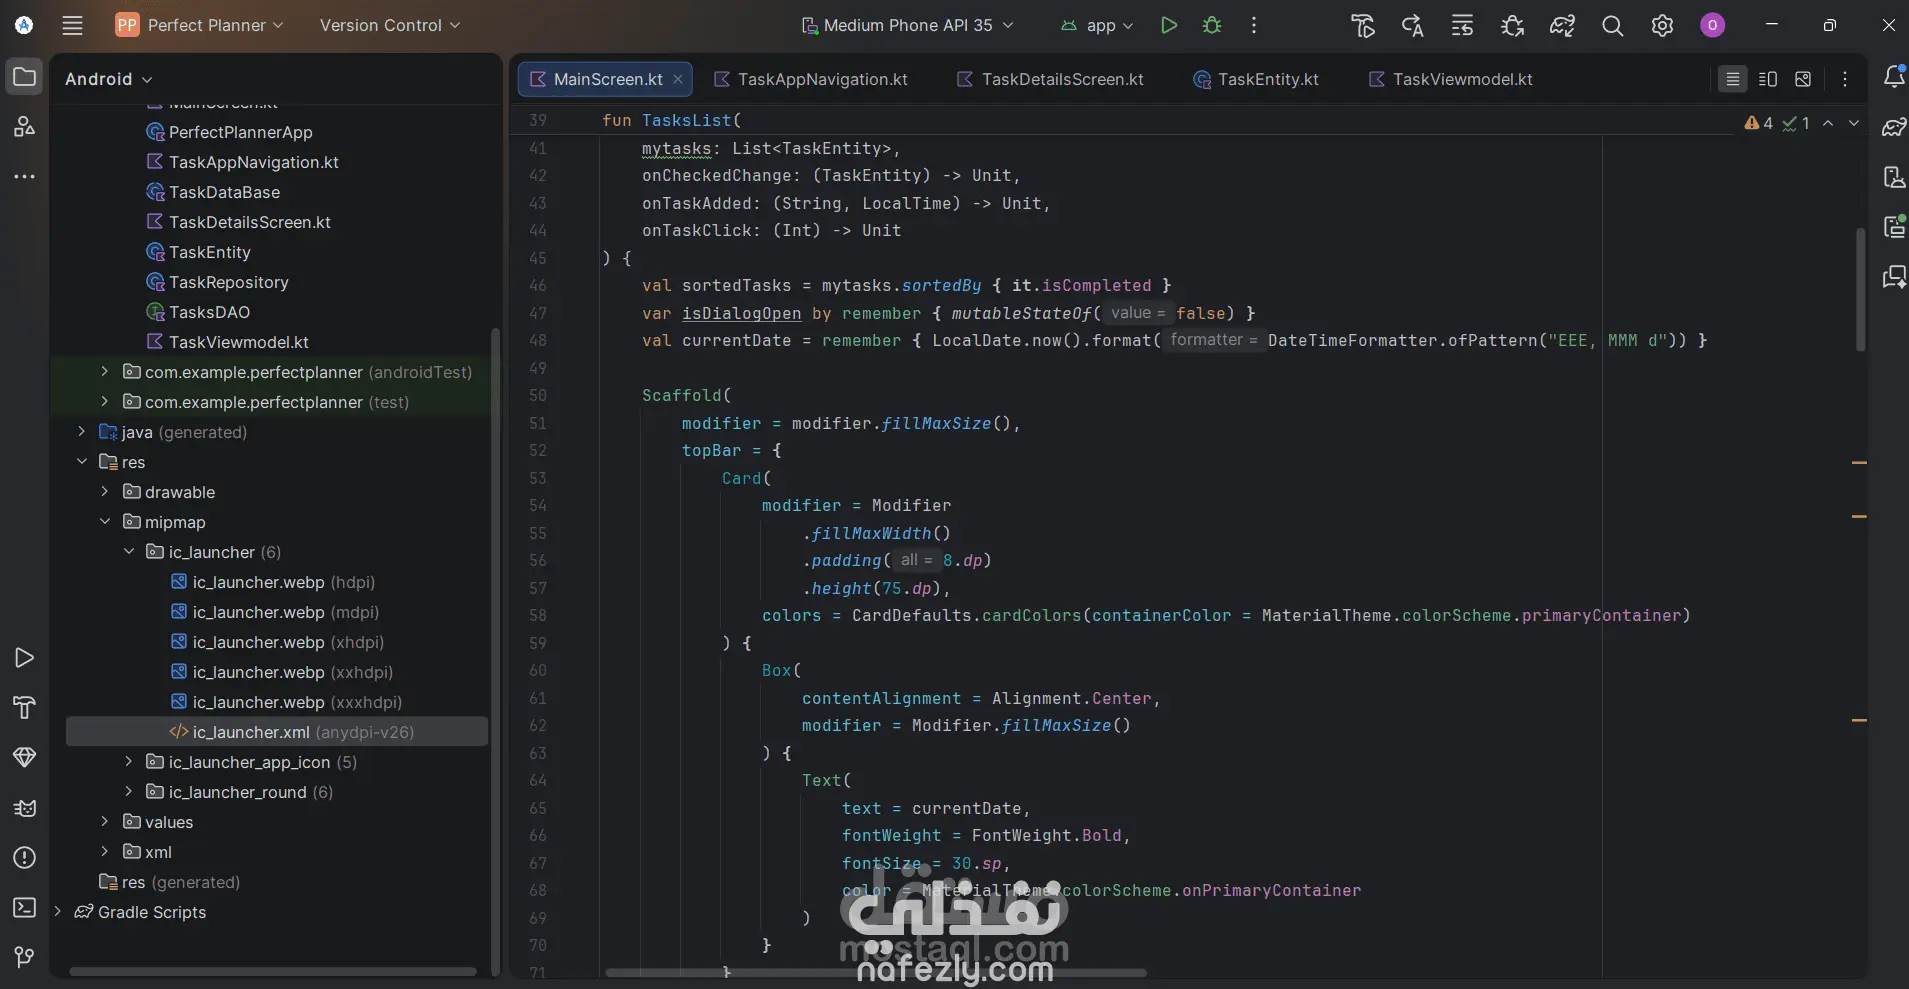Click the 4 warnings indicator
This screenshot has width=1909, height=989.
1759,123
